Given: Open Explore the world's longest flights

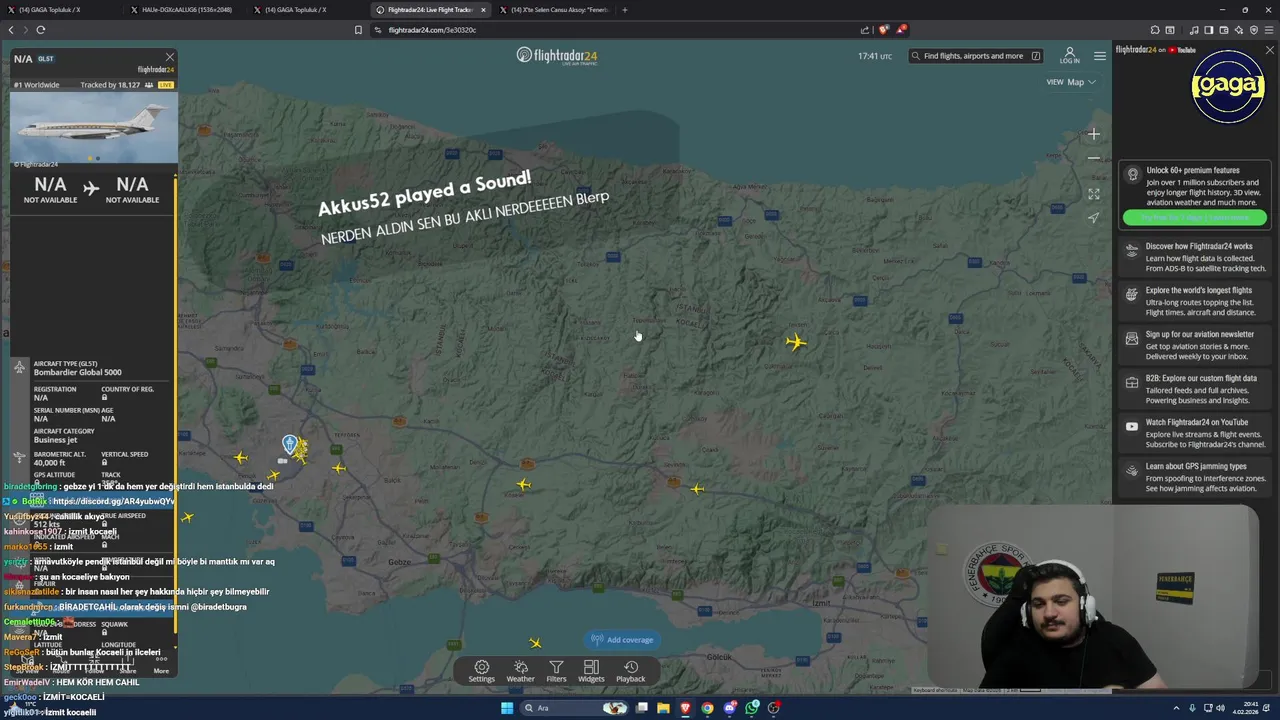Looking at the screenshot, I should (1195, 301).
